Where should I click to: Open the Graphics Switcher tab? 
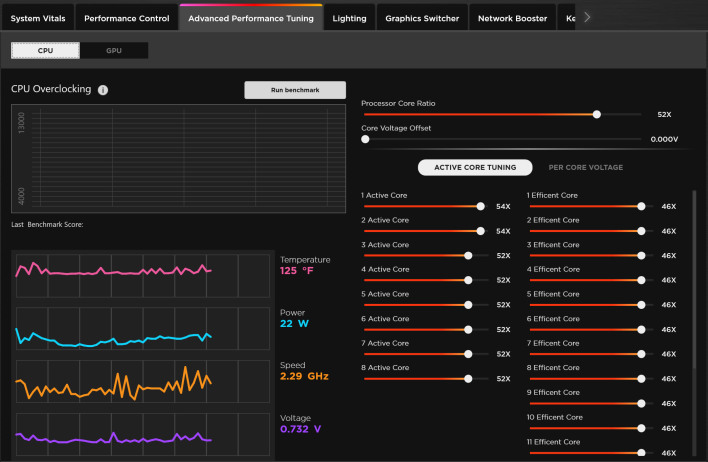coord(422,18)
